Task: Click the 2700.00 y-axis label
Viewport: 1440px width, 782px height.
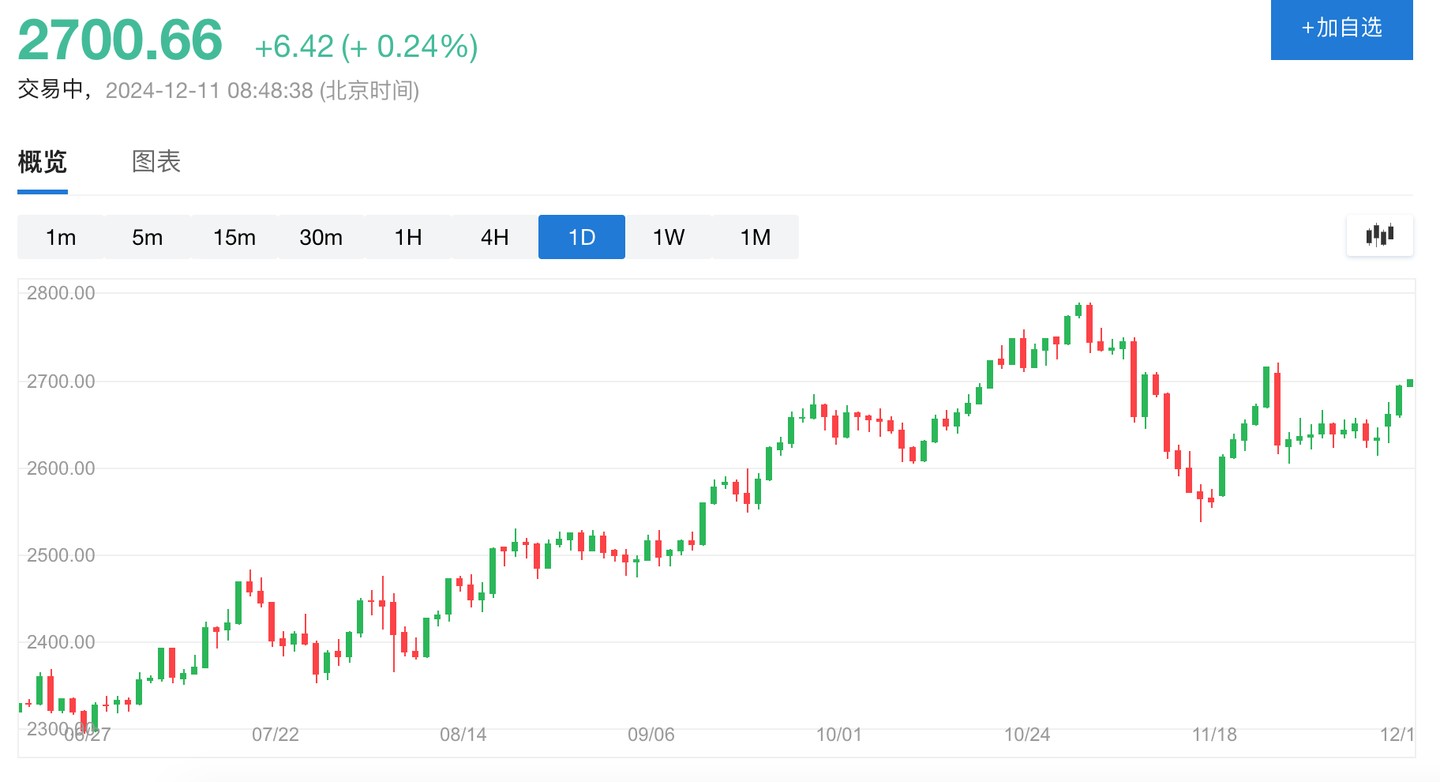Action: click(62, 381)
